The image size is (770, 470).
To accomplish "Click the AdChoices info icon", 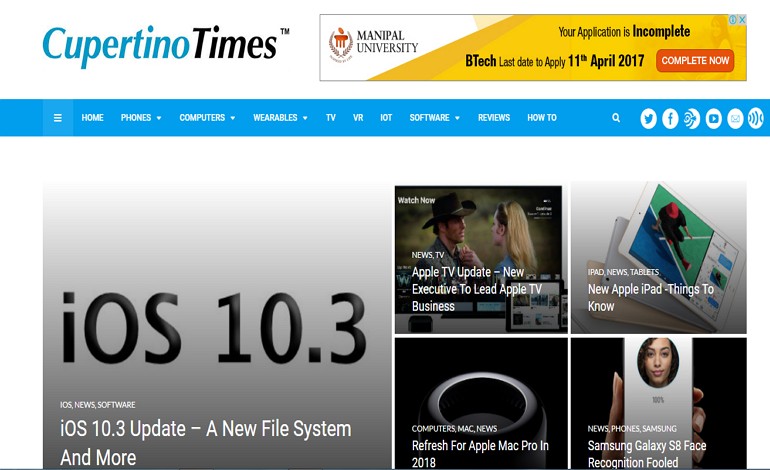I will (x=733, y=20).
